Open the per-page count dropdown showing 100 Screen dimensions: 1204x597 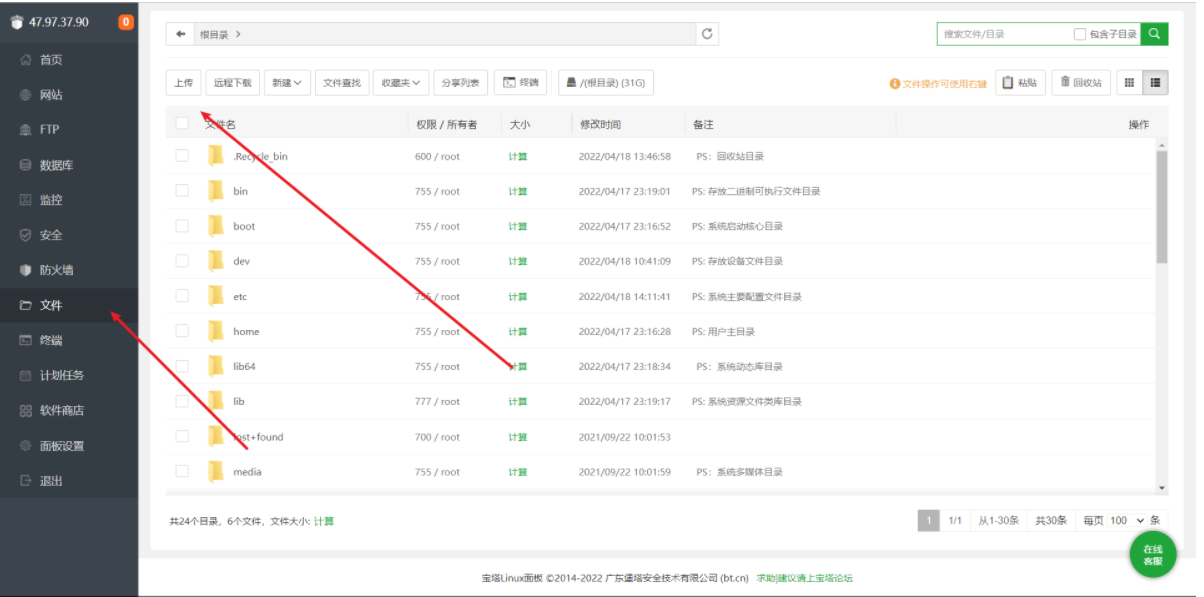pyautogui.click(x=1126, y=520)
